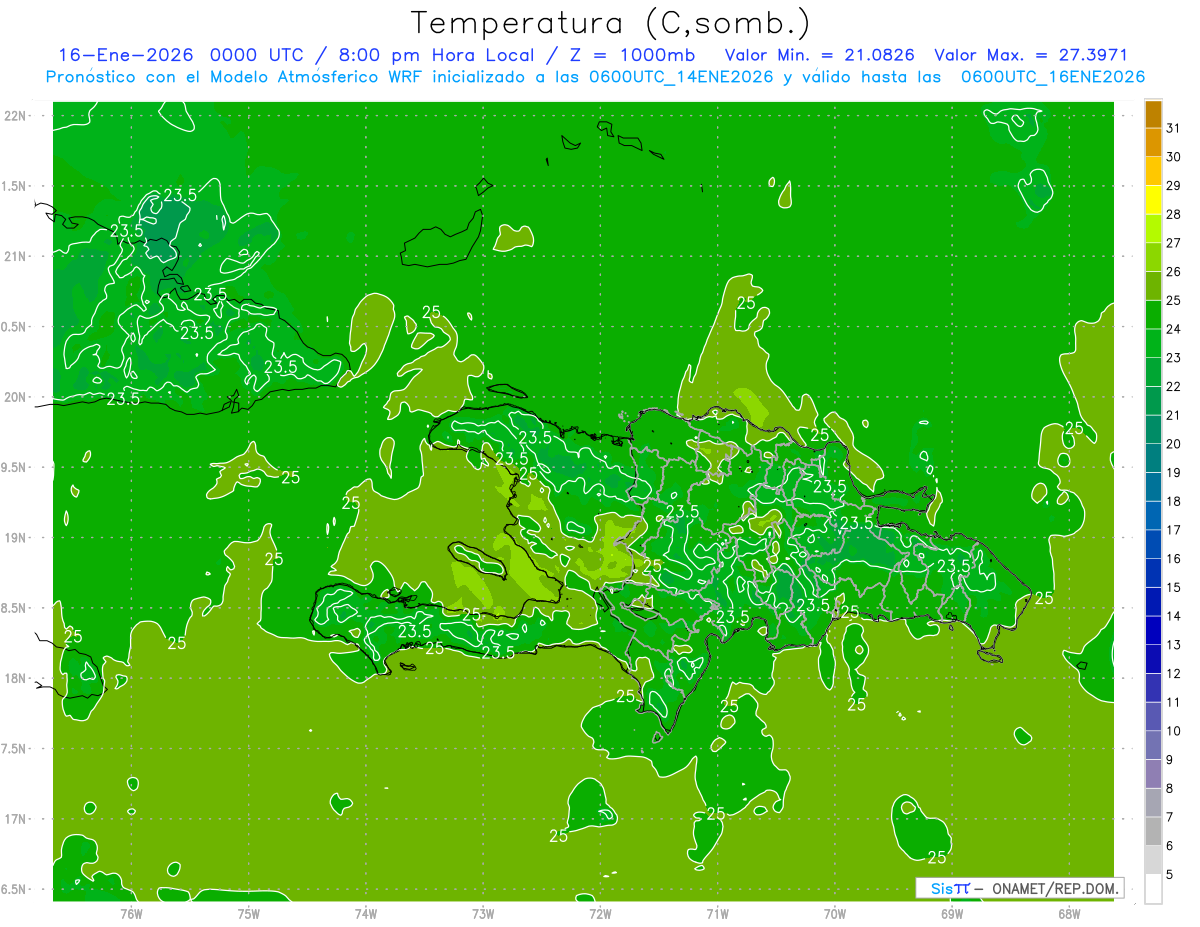Screen dimensions: 1200x927
Task: Click the colorbar swatch between 24 and 25
Action: coord(1154,315)
